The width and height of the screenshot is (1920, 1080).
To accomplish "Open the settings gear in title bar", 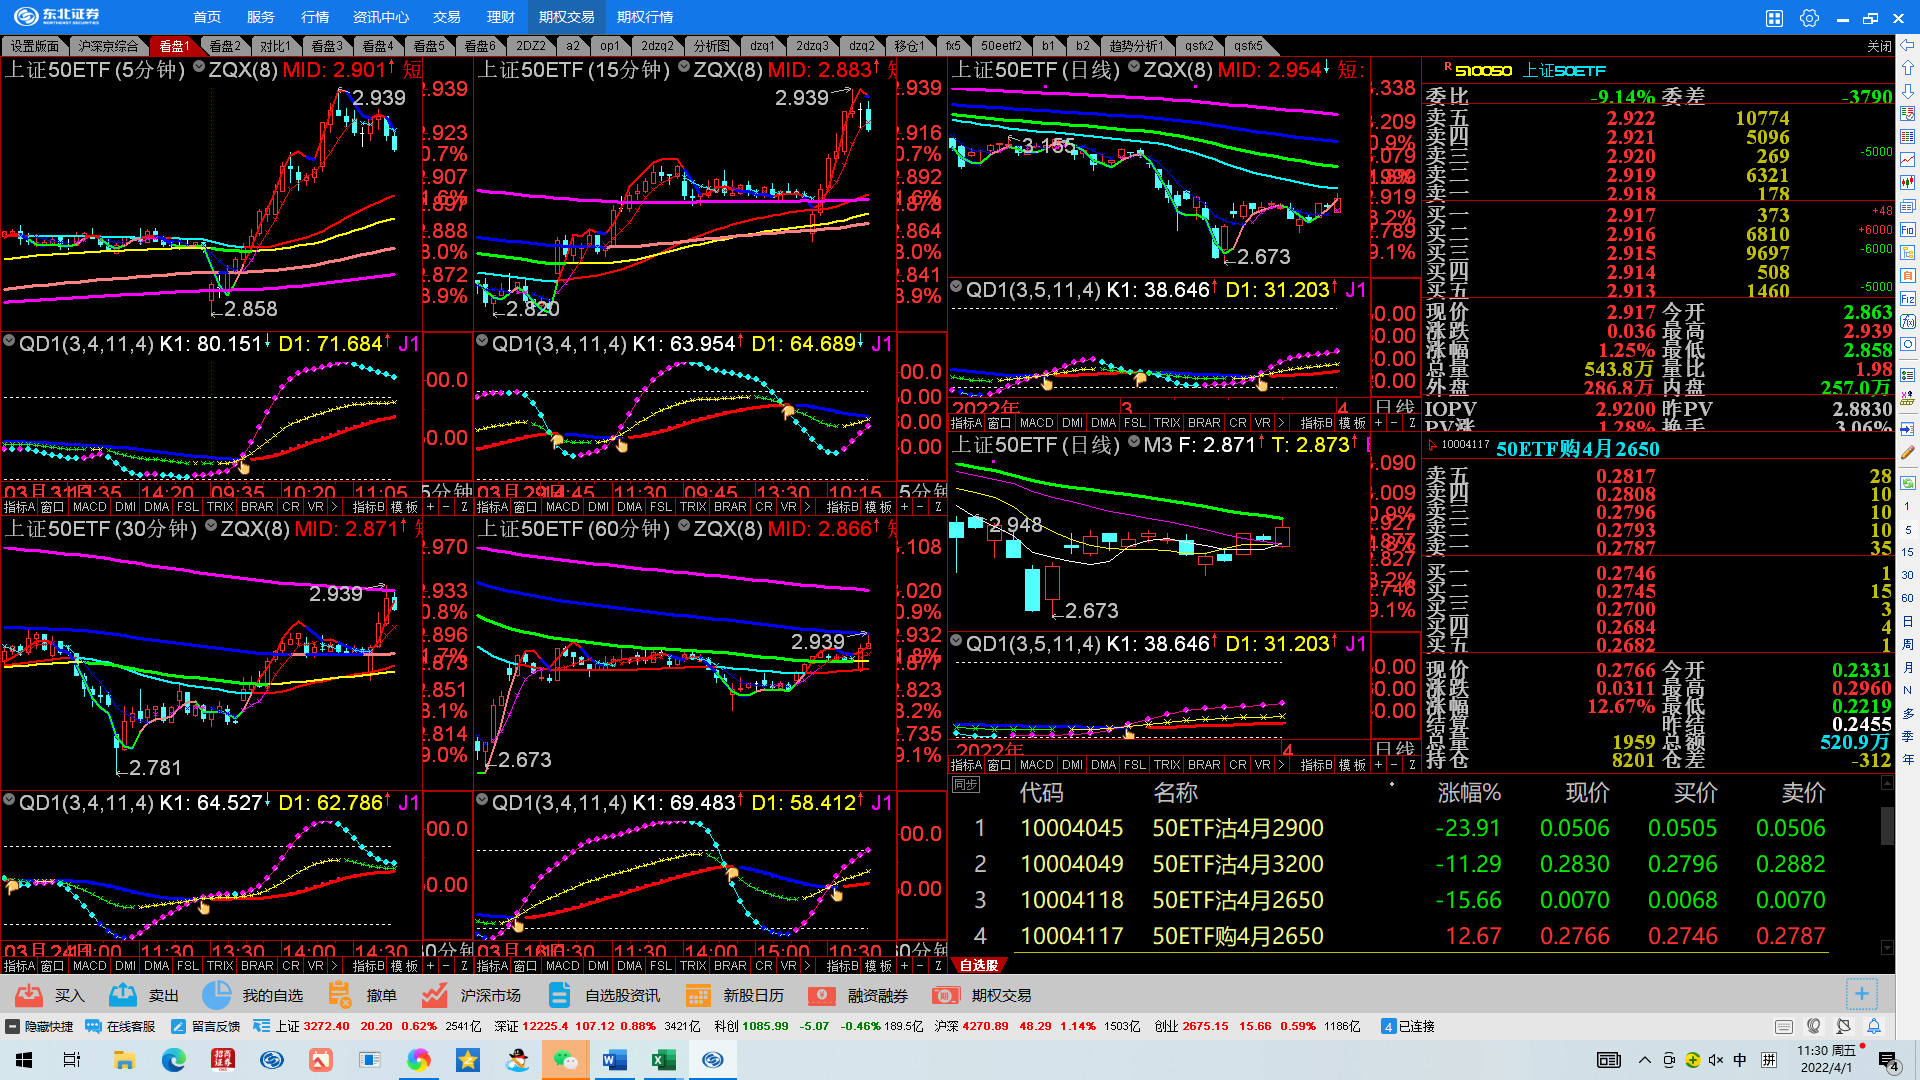I will point(1809,17).
